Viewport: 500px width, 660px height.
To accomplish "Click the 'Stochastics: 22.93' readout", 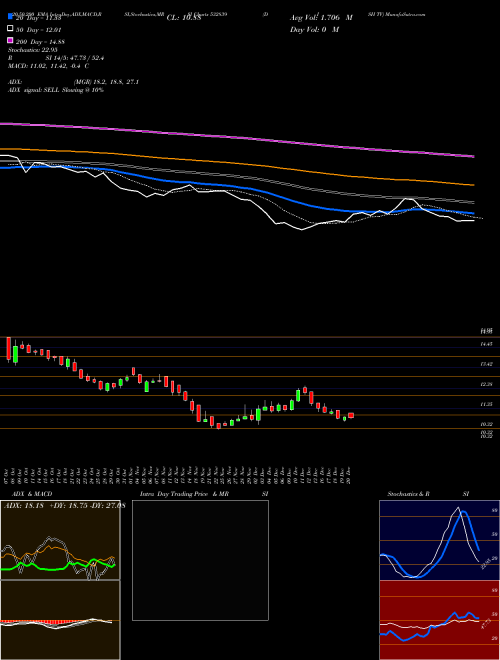I will (33, 50).
